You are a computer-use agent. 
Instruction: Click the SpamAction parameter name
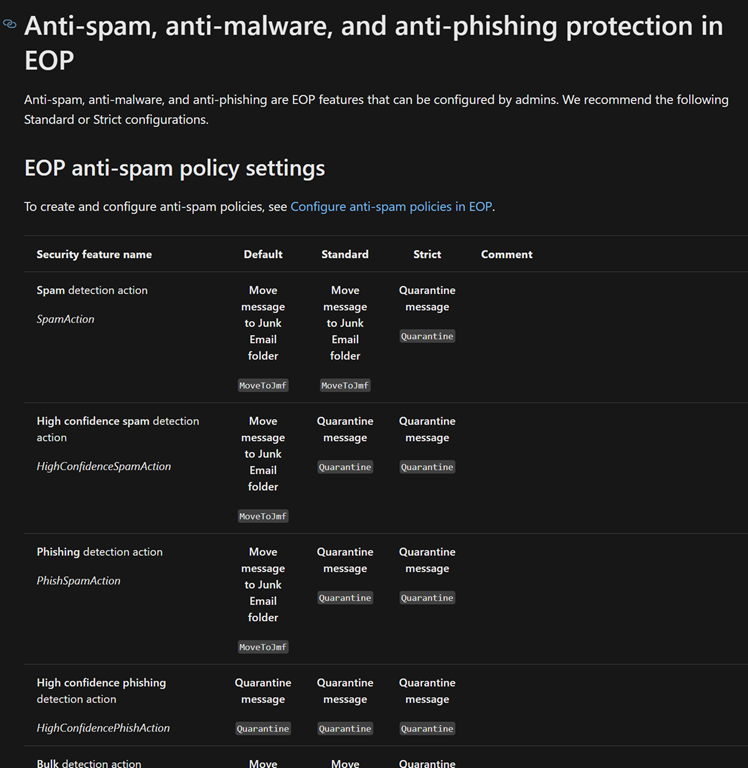(x=66, y=319)
